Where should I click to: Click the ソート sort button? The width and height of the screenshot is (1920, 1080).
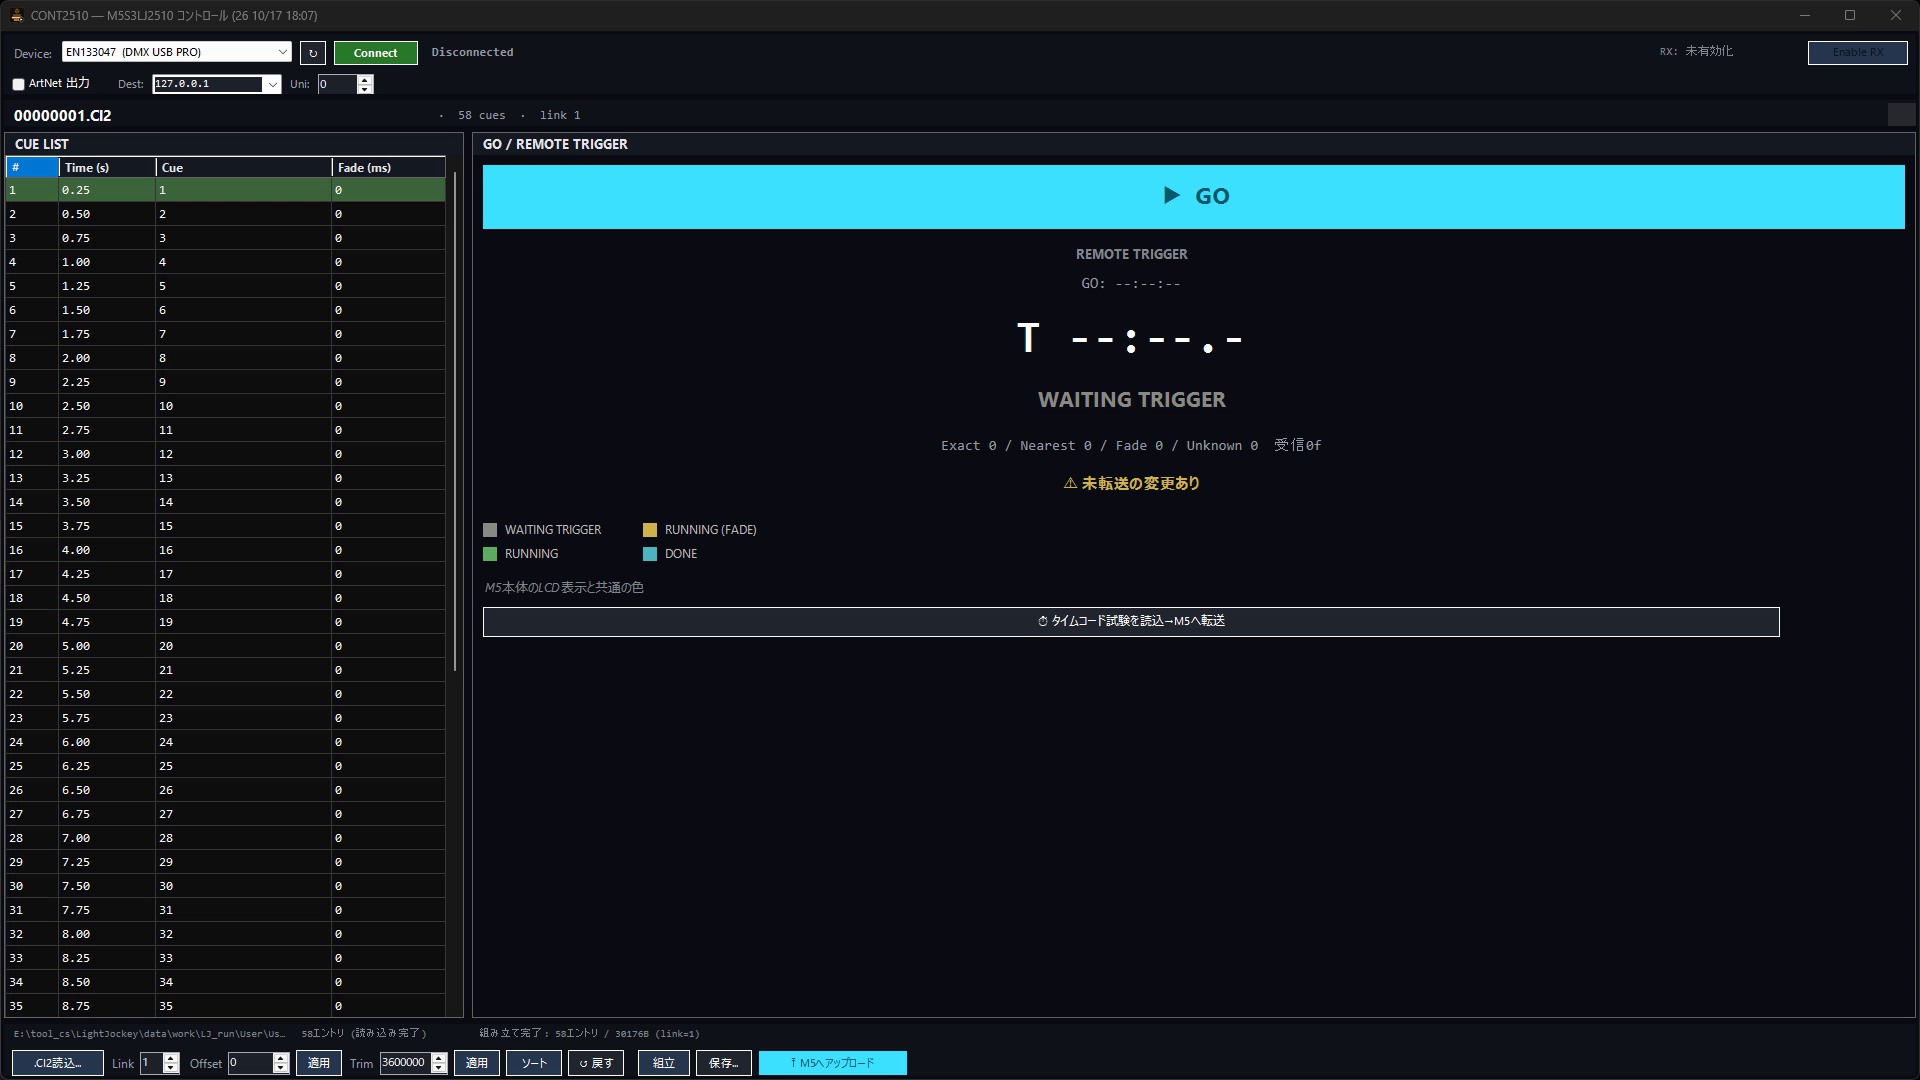534,1063
